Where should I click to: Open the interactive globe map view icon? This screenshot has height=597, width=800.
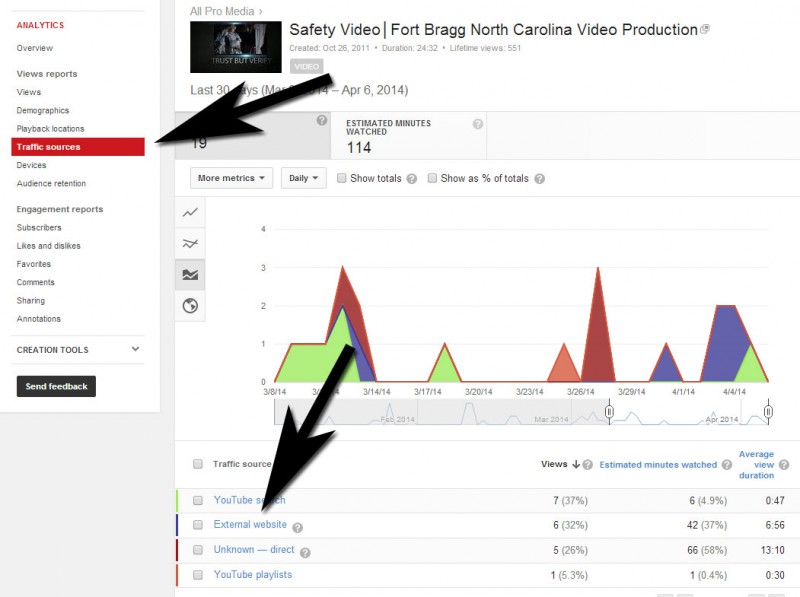(190, 306)
